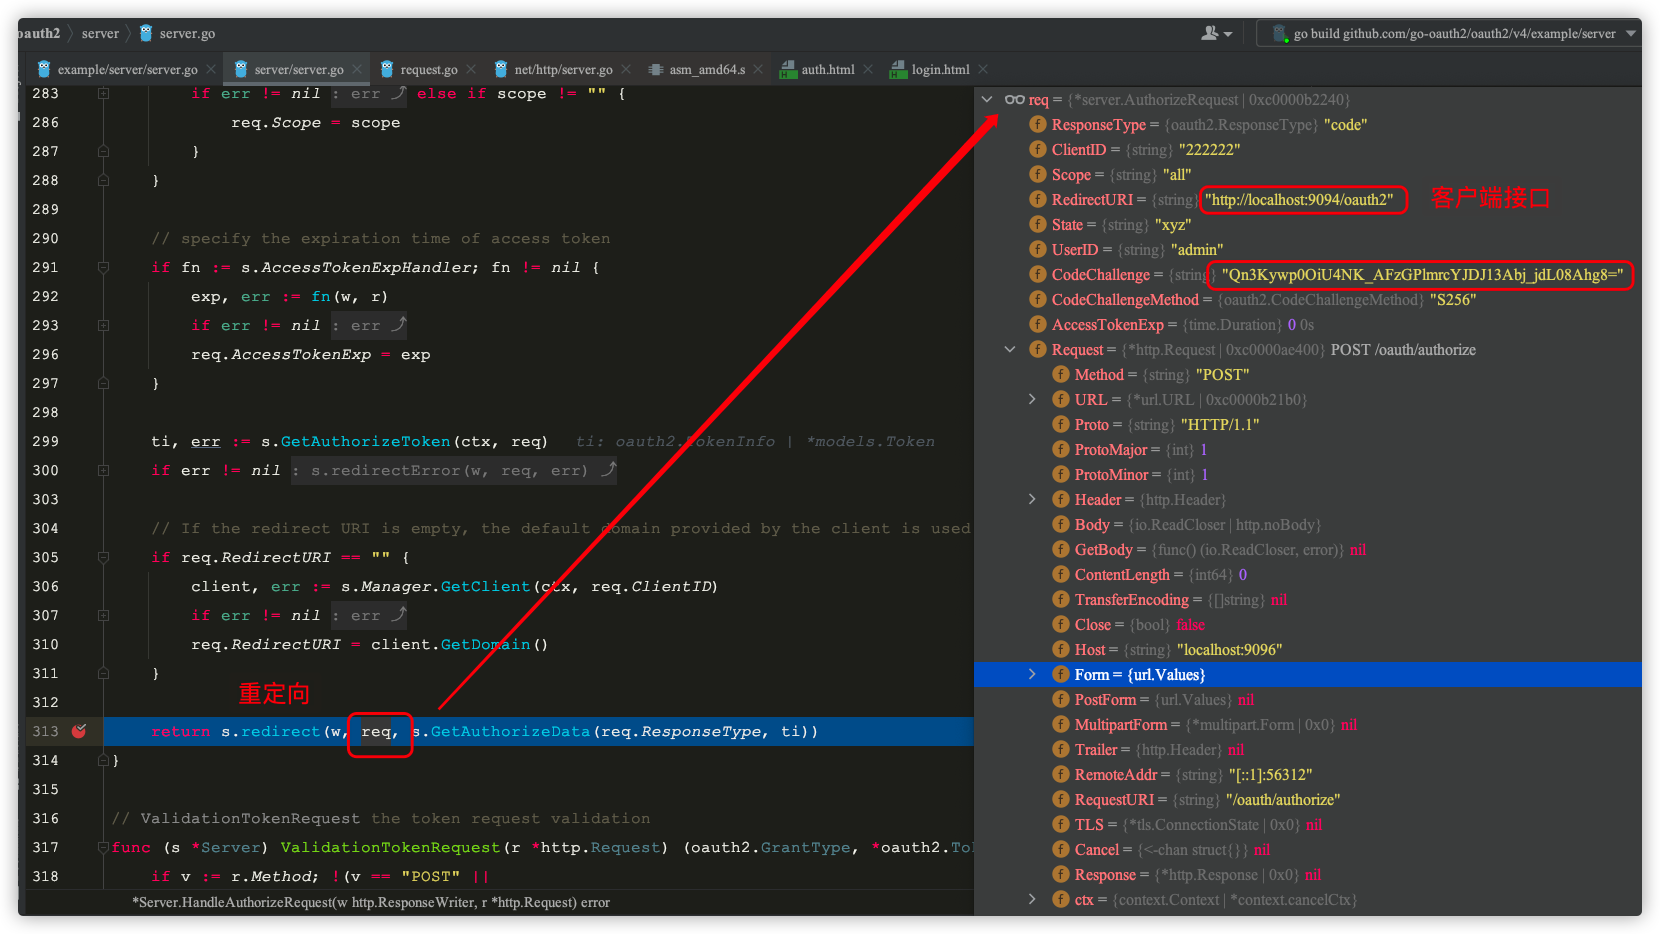Viewport: 1660px width, 934px height.
Task: Click the field icon beside GetBody
Action: [1061, 549]
